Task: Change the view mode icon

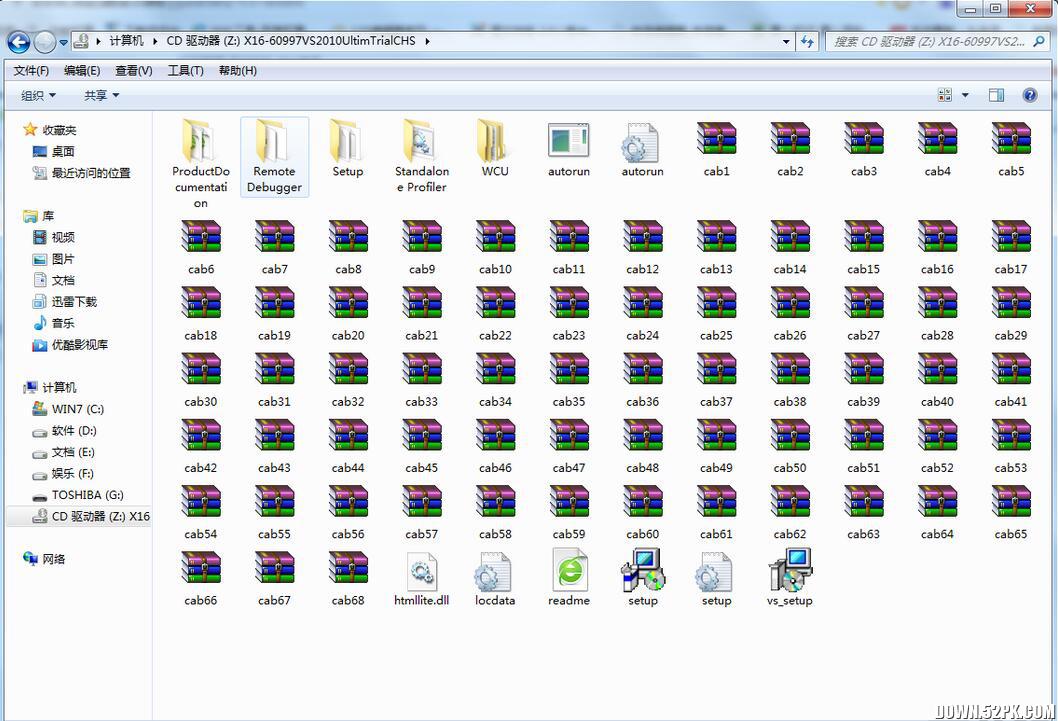Action: (945, 95)
